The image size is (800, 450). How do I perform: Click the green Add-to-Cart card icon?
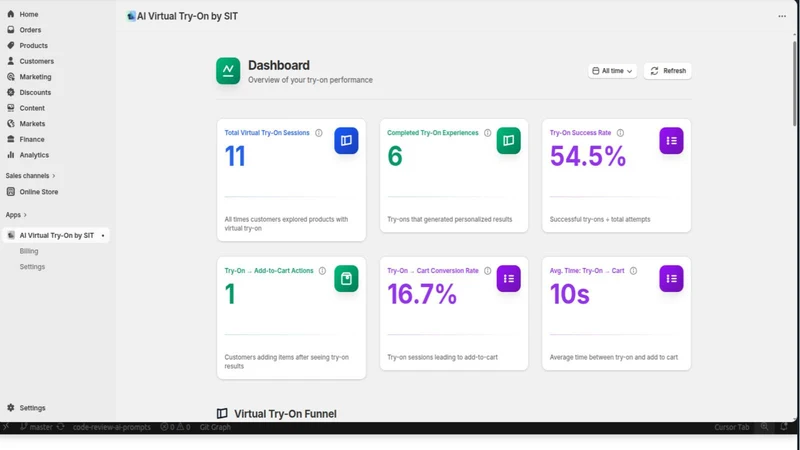[x=346, y=279]
